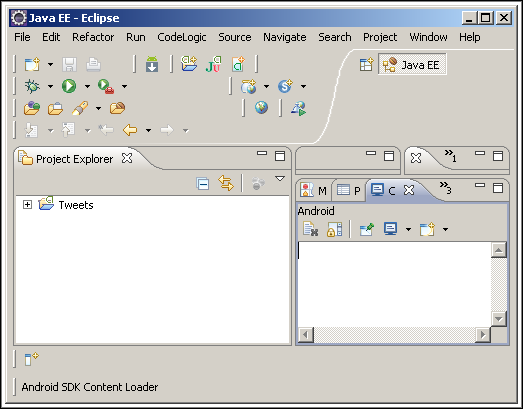523x409 pixels.
Task: Open the External Tools dropdown arrow
Action: tap(124, 86)
